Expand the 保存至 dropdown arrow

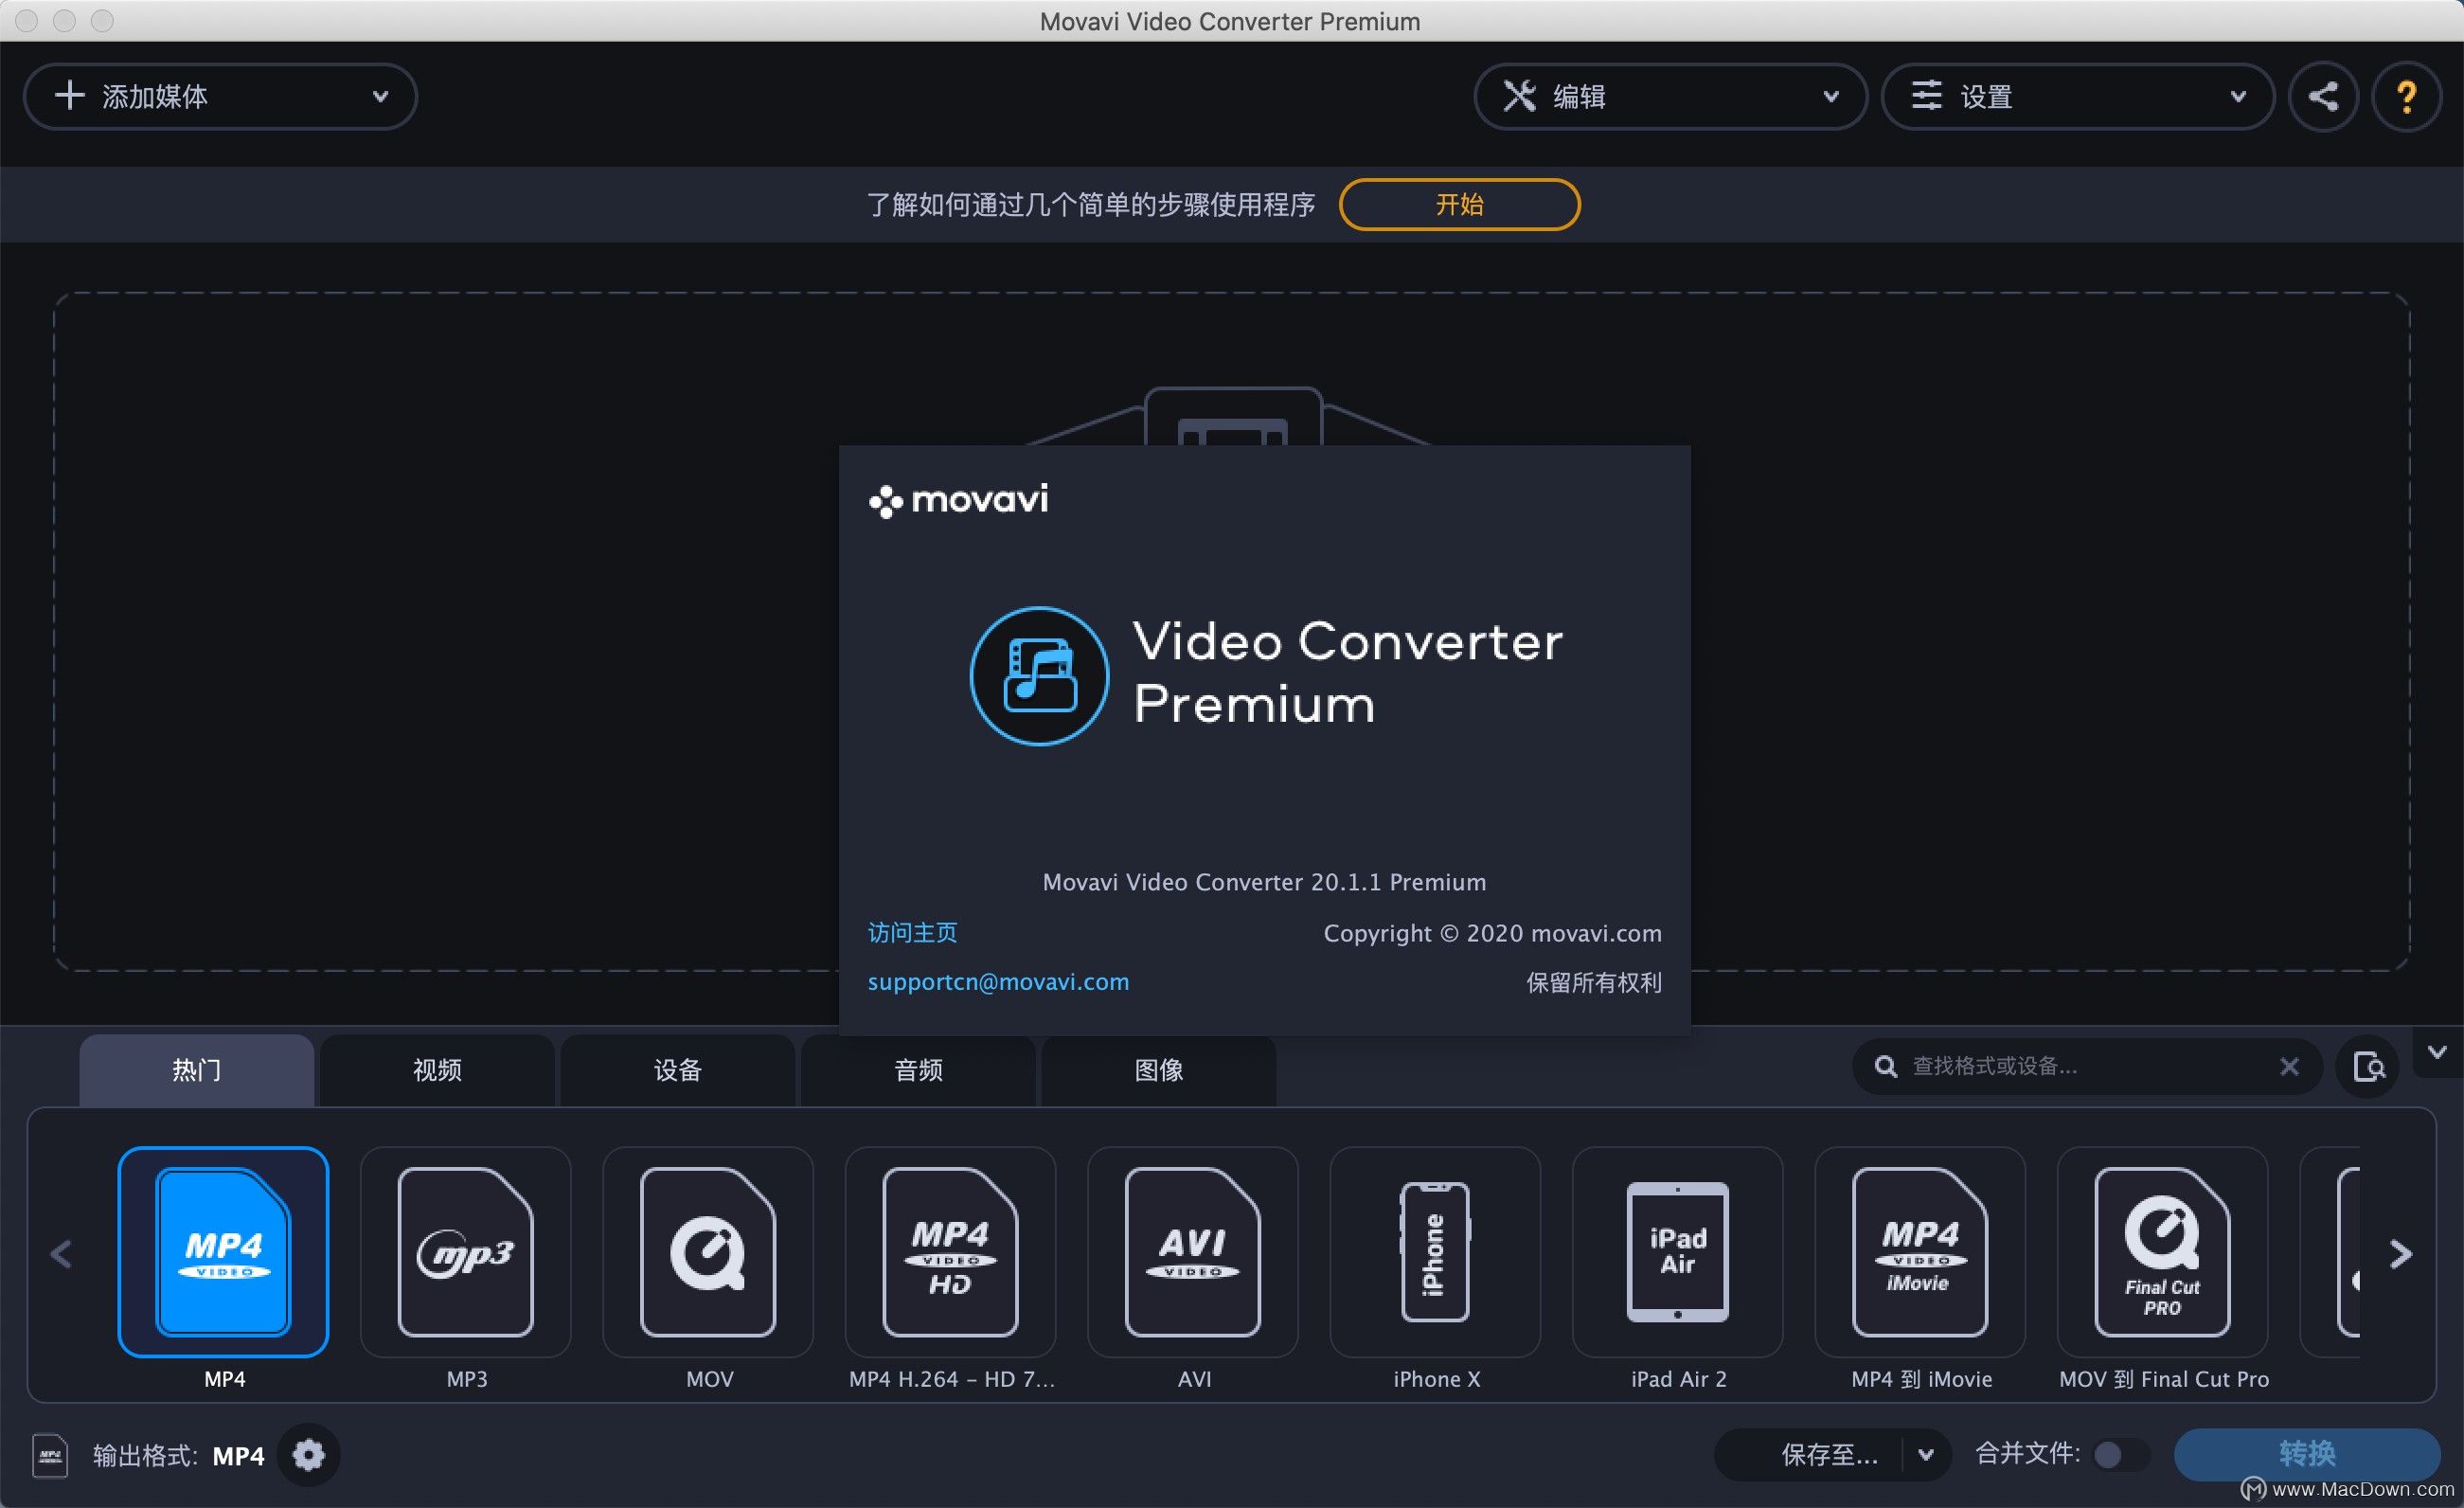[1926, 1454]
